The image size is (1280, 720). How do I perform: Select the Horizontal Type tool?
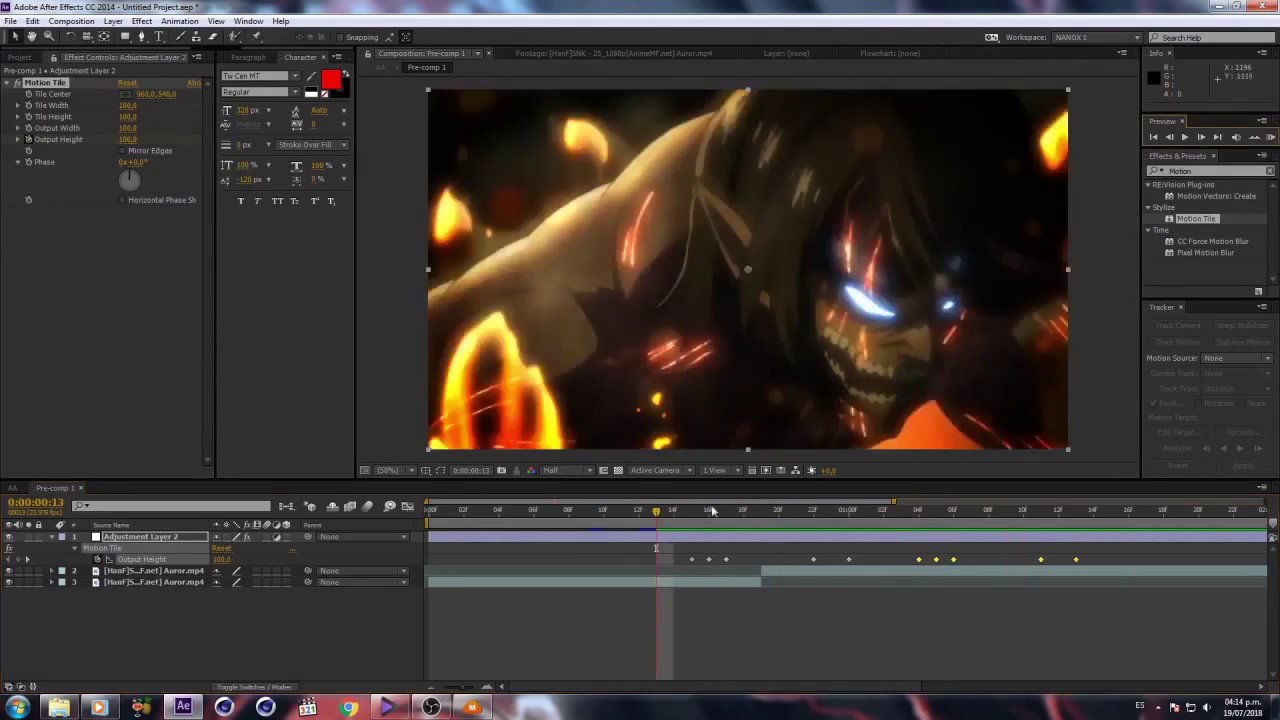tap(158, 37)
